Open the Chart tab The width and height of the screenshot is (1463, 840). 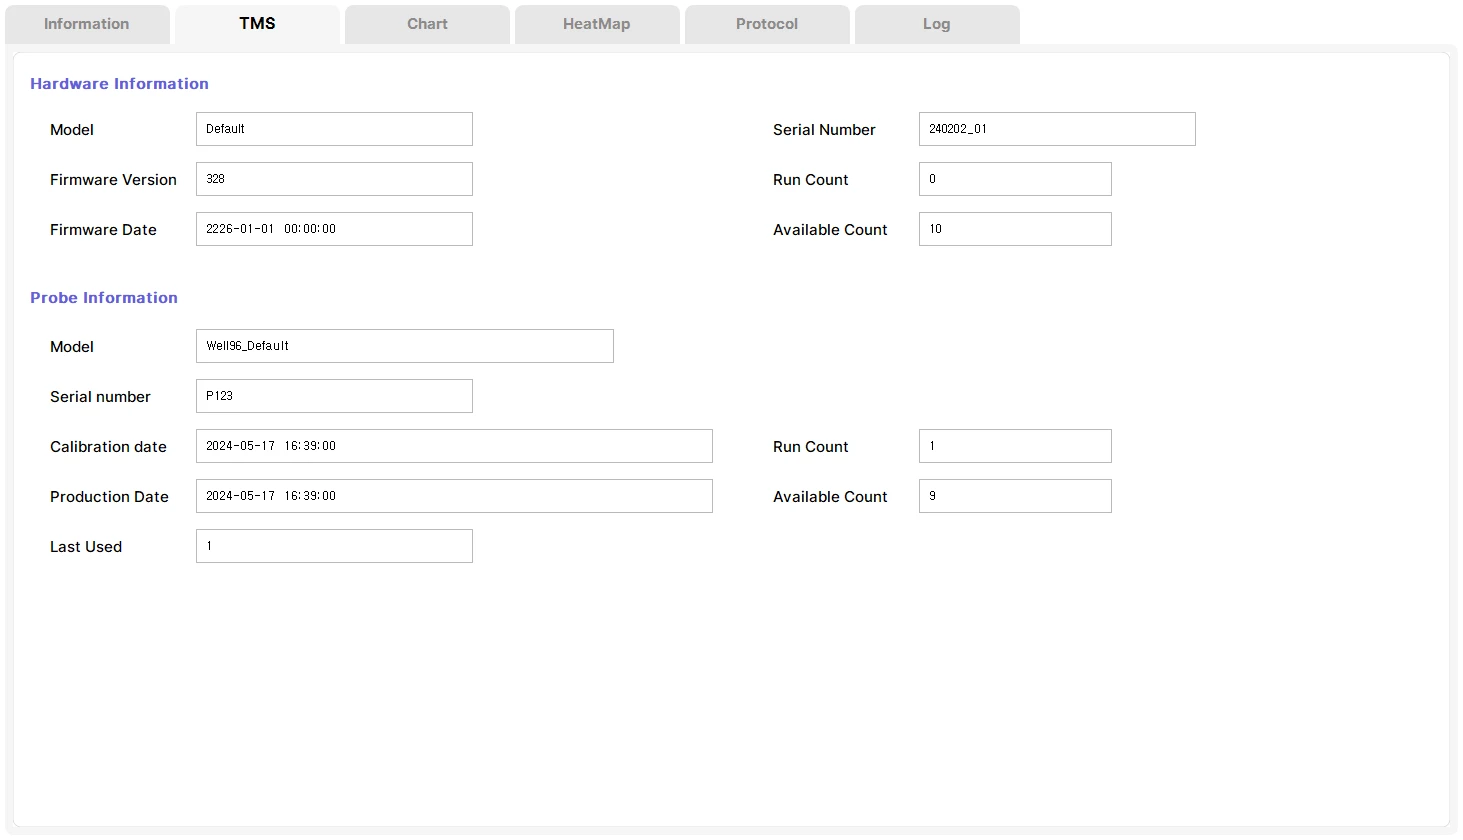click(427, 24)
